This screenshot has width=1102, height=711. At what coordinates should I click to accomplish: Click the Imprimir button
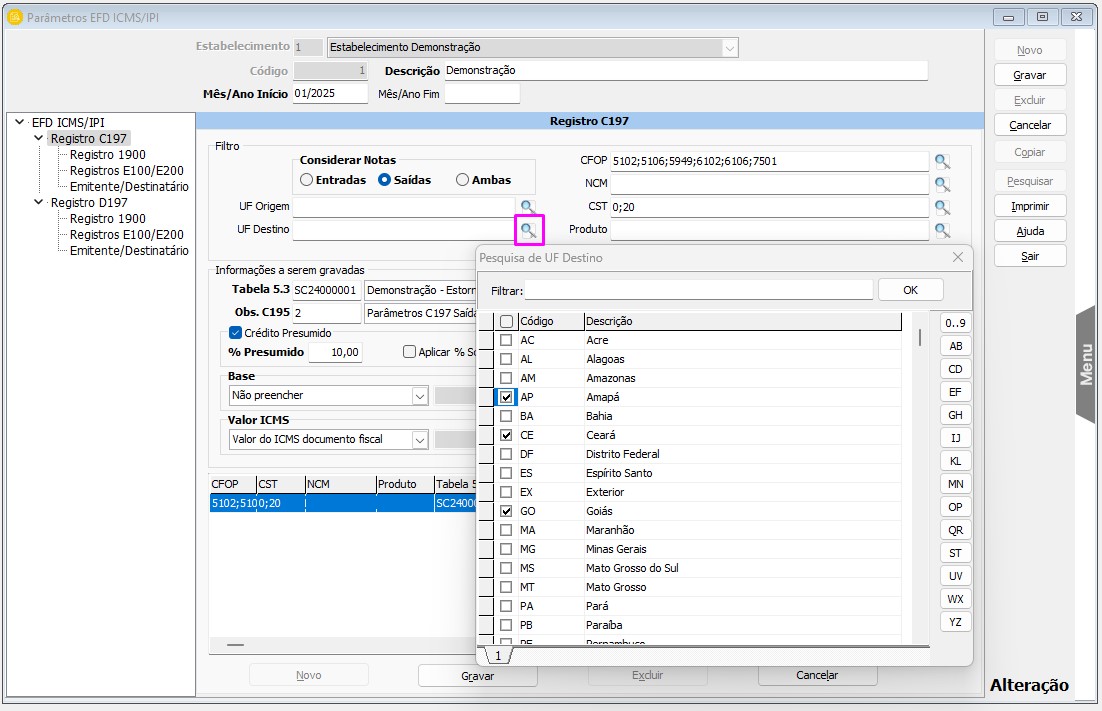[1029, 206]
